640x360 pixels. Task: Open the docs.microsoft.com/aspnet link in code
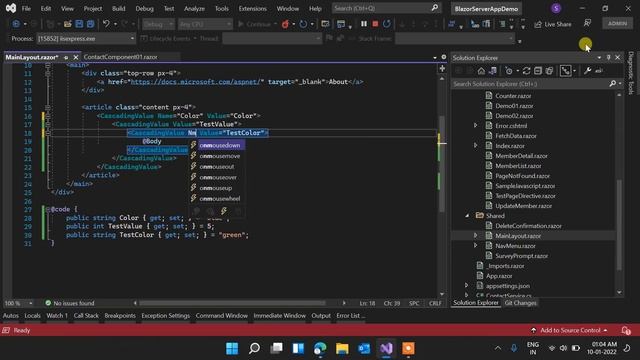[x=197, y=82]
